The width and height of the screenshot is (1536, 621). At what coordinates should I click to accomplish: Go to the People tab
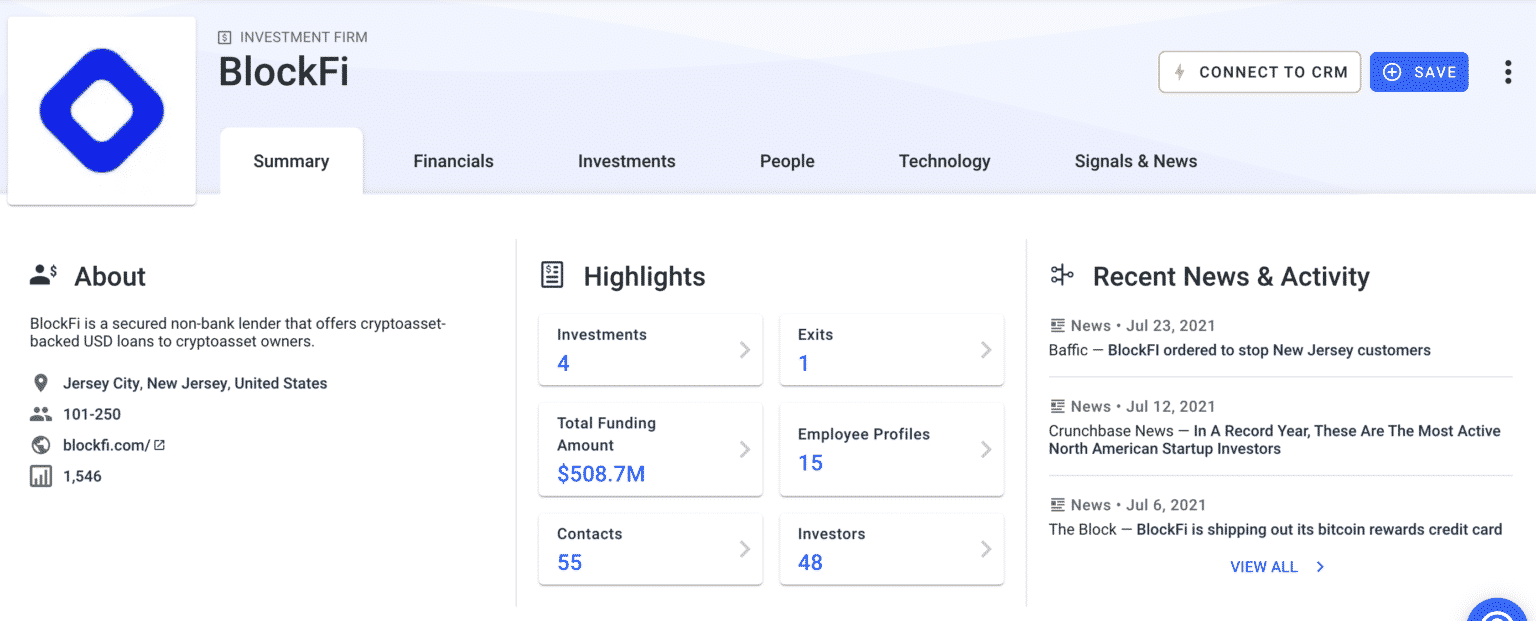[x=787, y=161]
